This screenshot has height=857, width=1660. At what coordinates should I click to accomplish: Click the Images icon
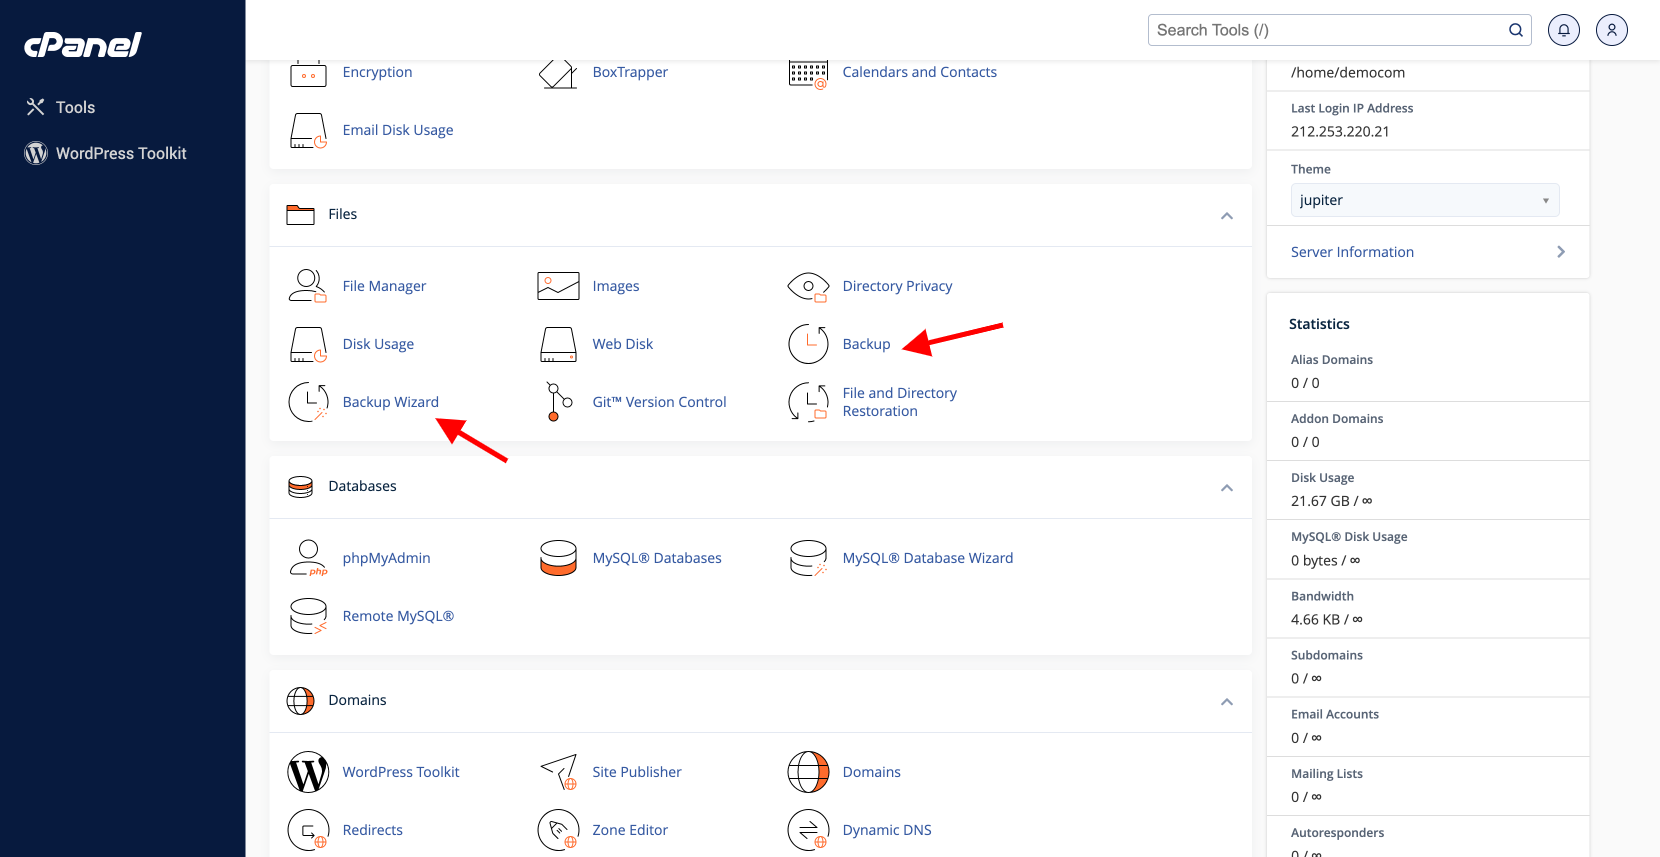(558, 286)
